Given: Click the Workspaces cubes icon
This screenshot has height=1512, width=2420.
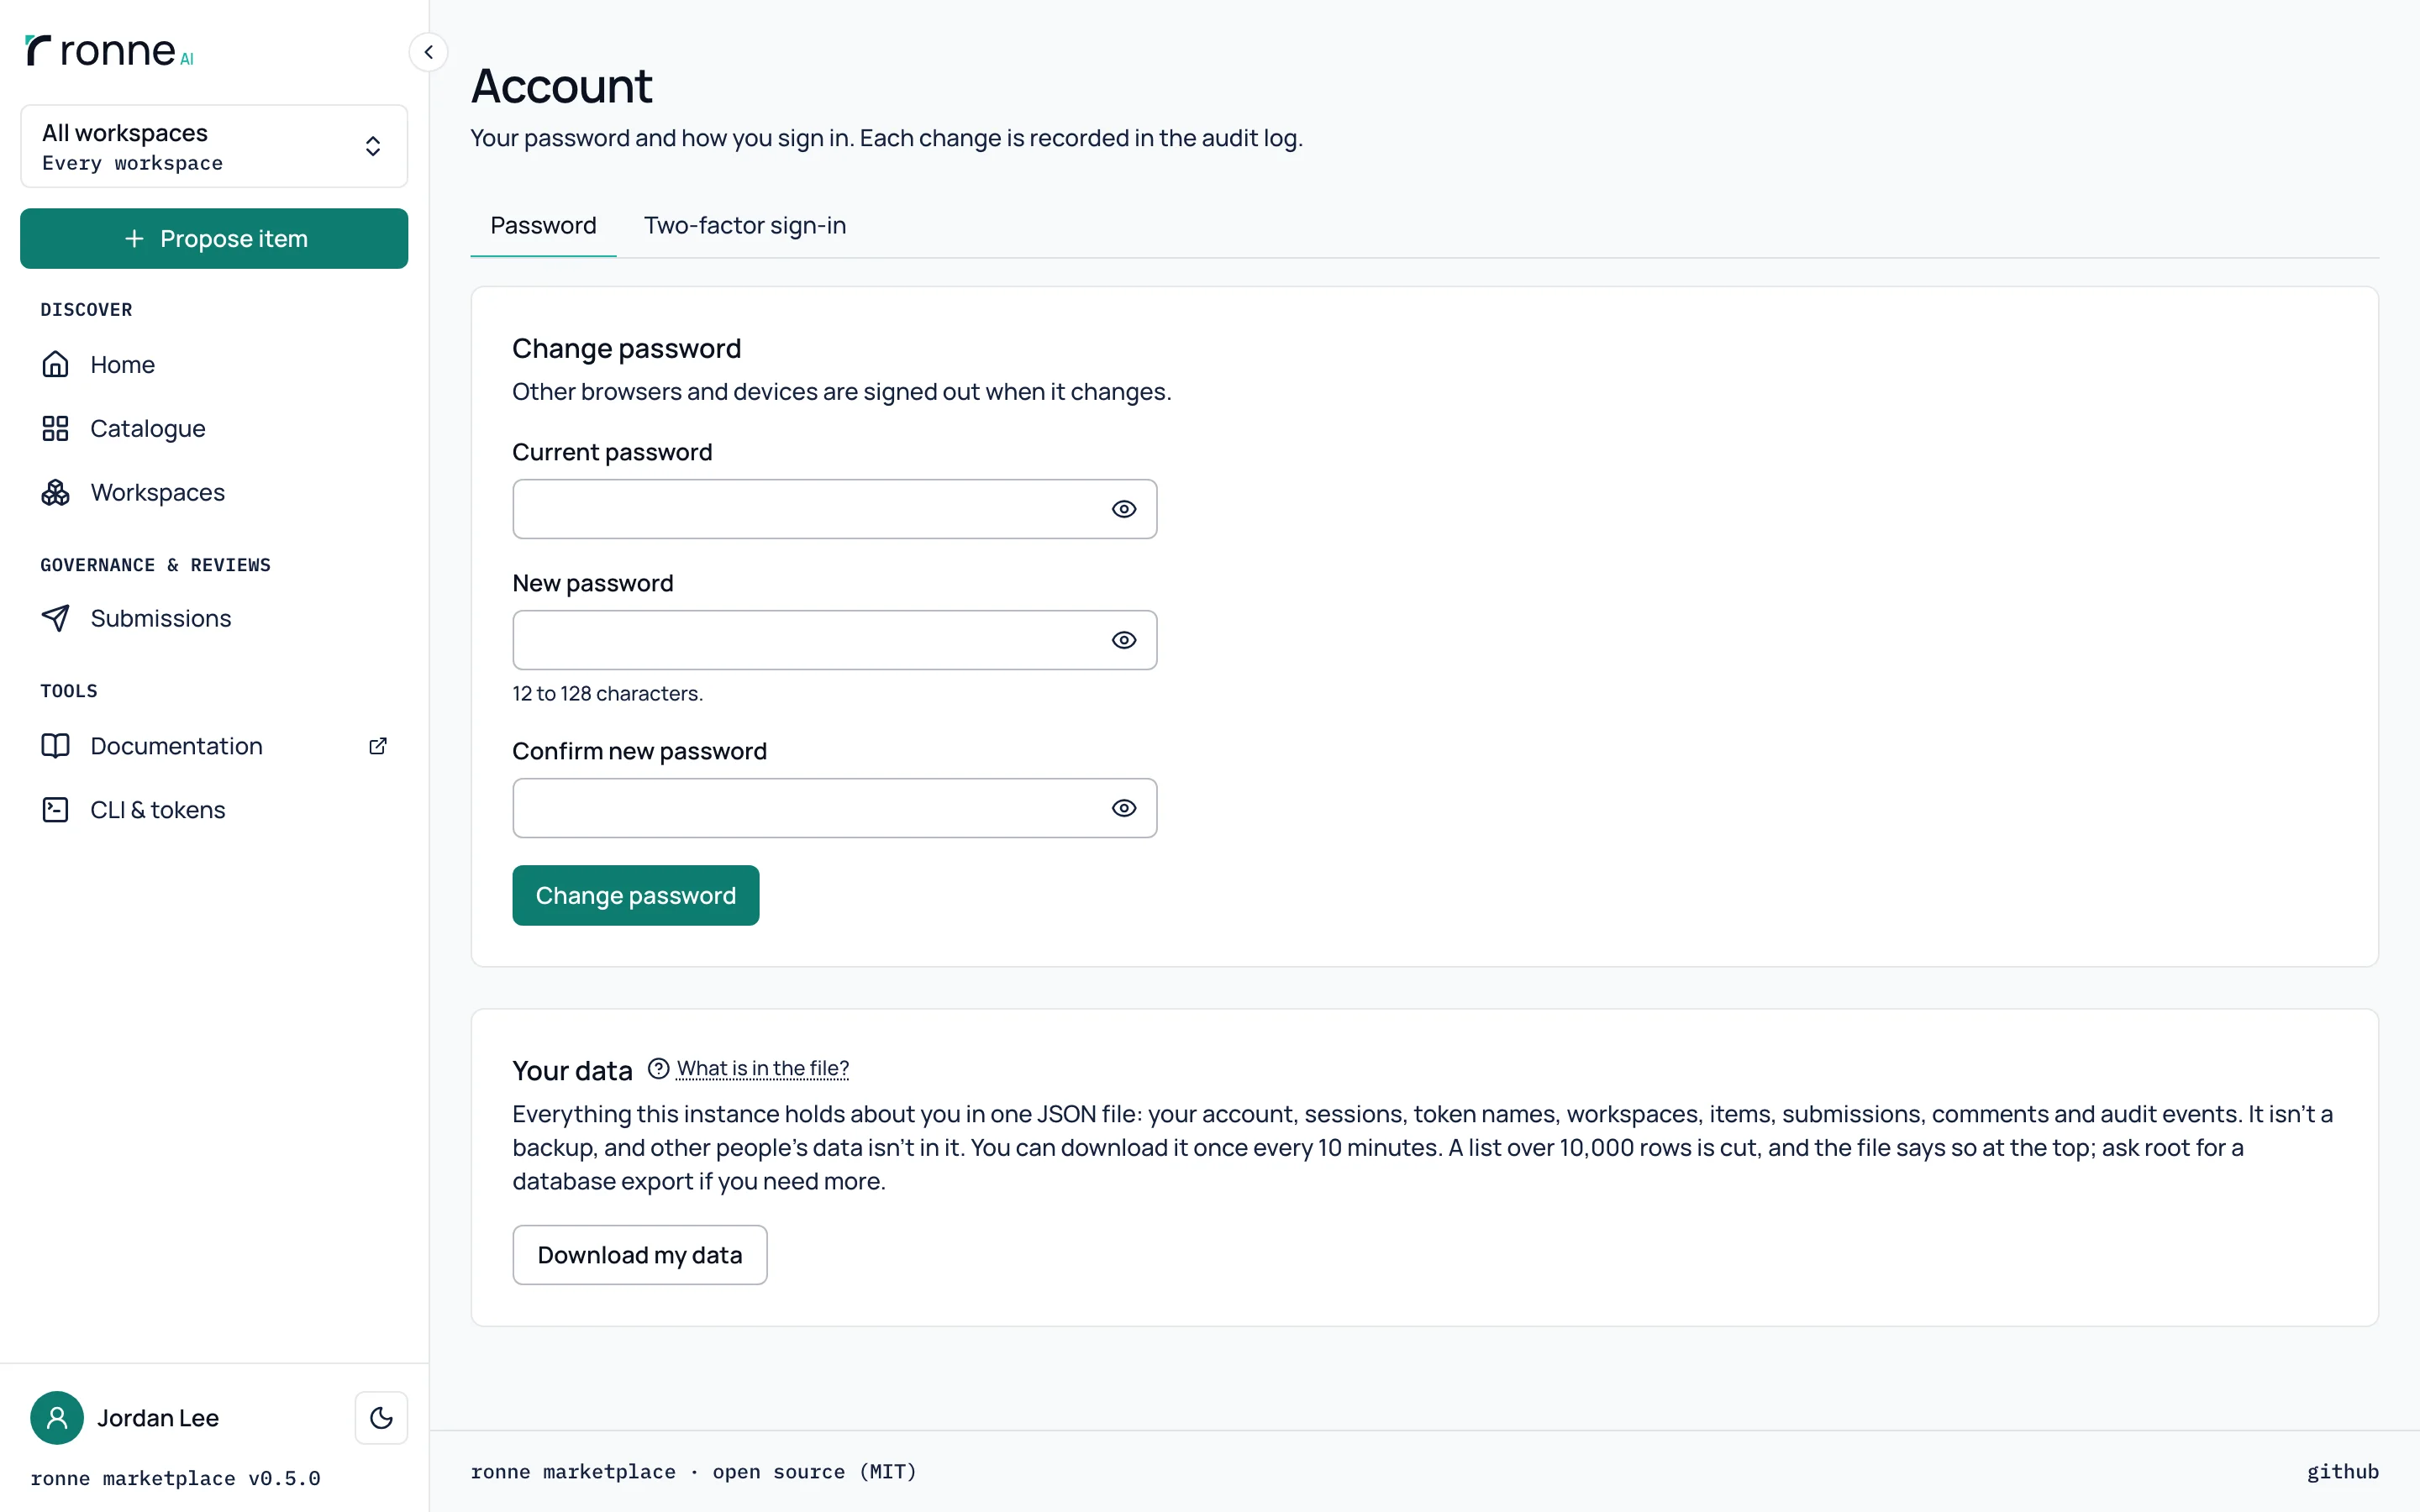Looking at the screenshot, I should (x=55, y=492).
